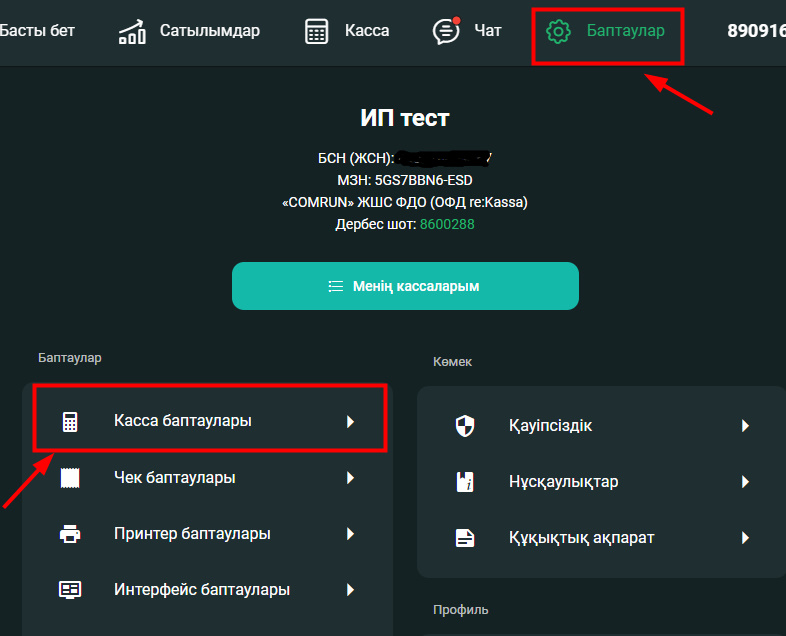Open Чек баптаулары settings row
Viewport: 786px width, 636px height.
coord(210,478)
